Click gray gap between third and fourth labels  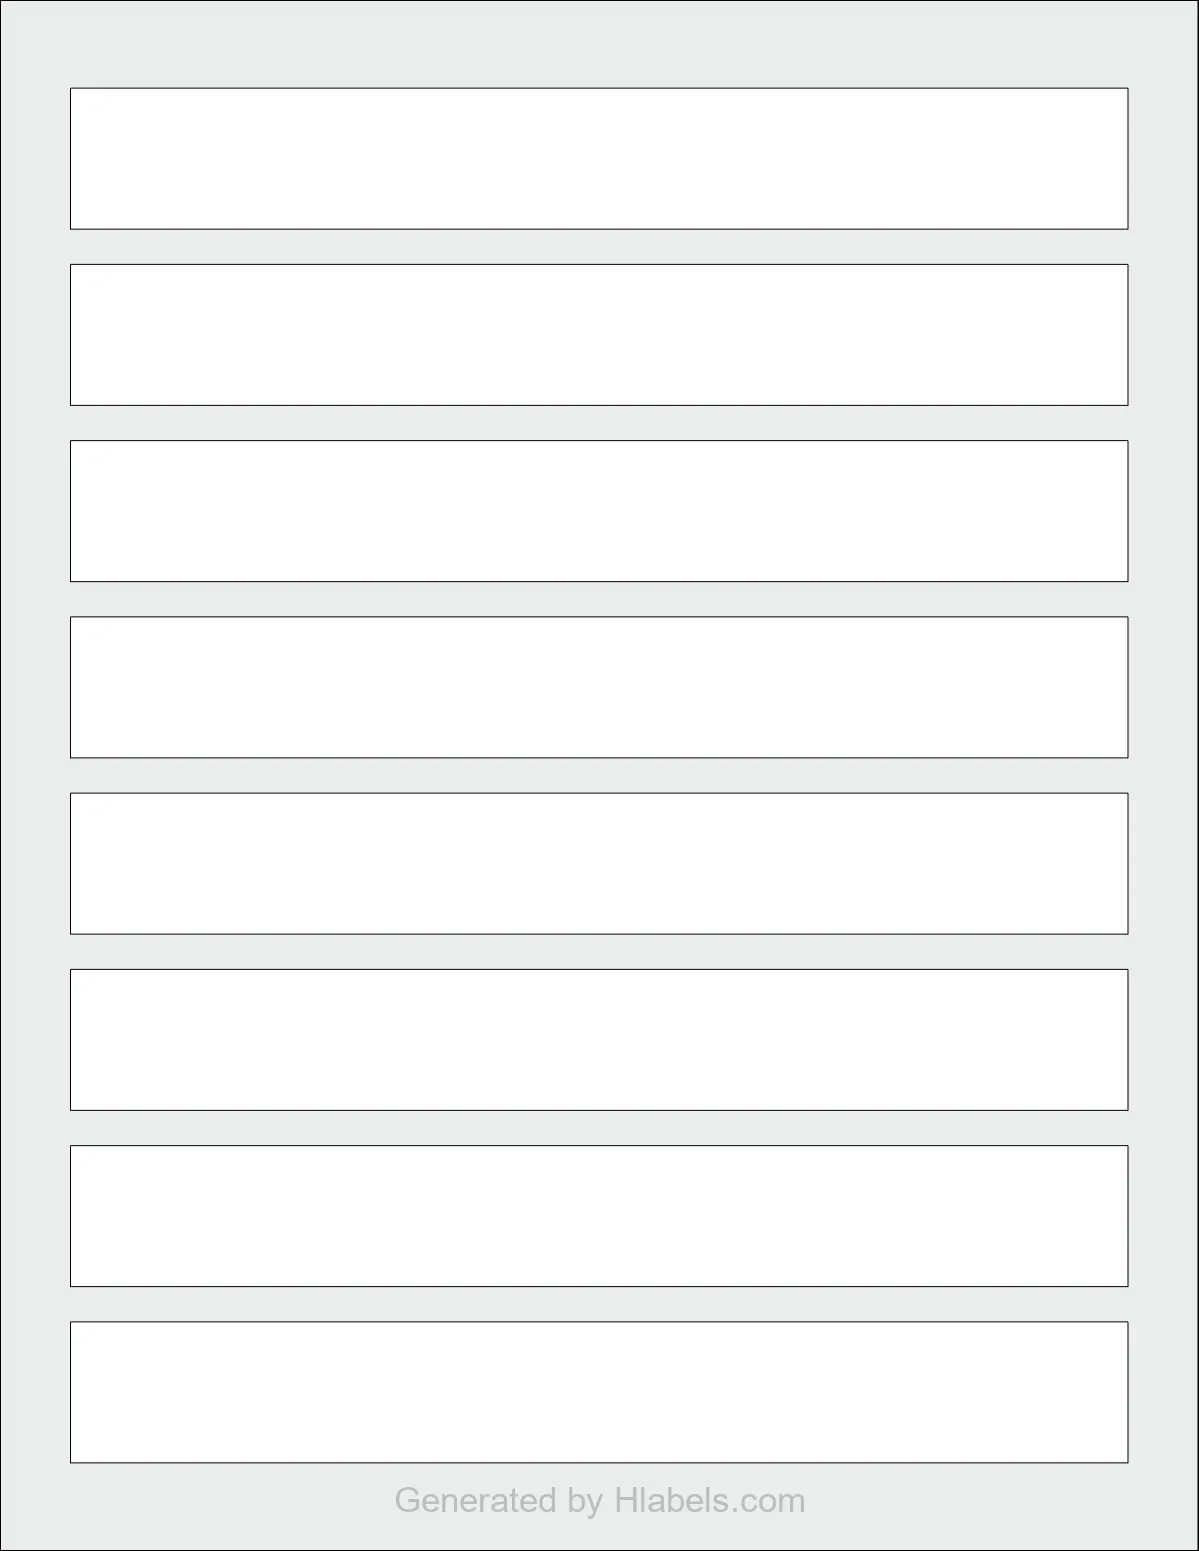(x=599, y=599)
